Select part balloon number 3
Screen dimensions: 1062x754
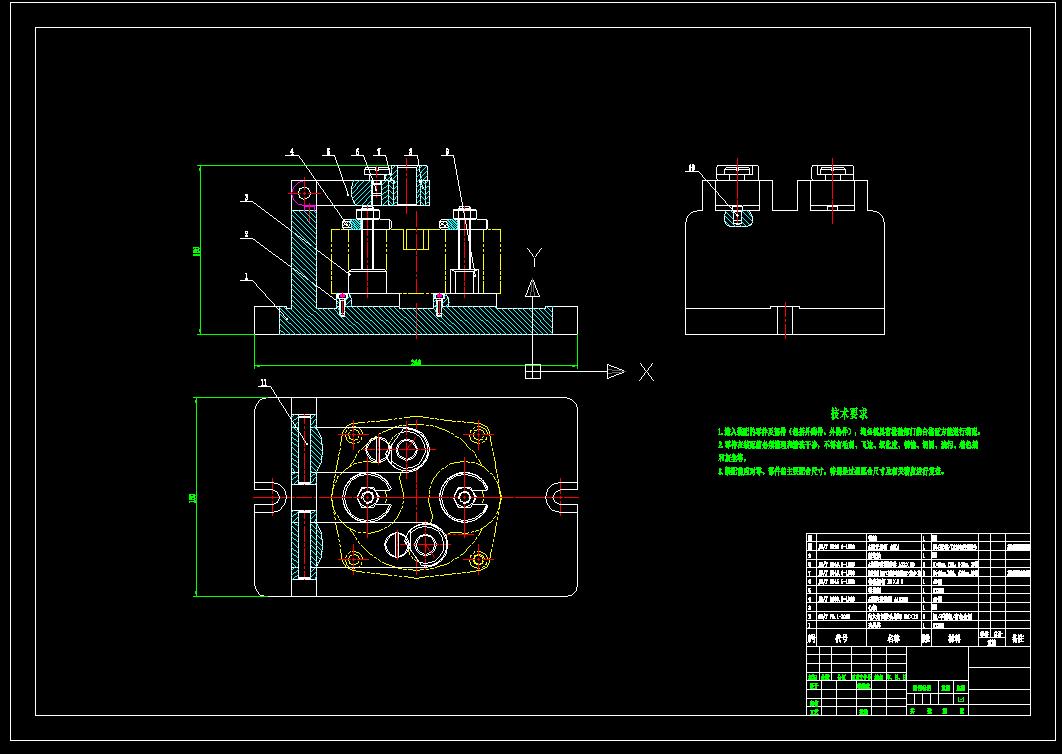click(247, 198)
